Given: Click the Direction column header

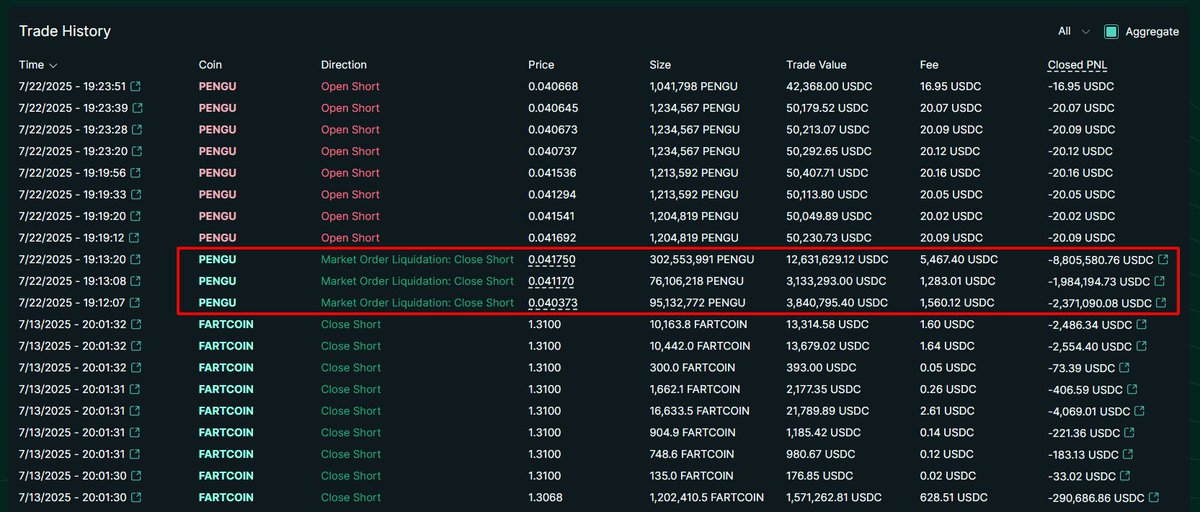Looking at the screenshot, I should pos(344,65).
